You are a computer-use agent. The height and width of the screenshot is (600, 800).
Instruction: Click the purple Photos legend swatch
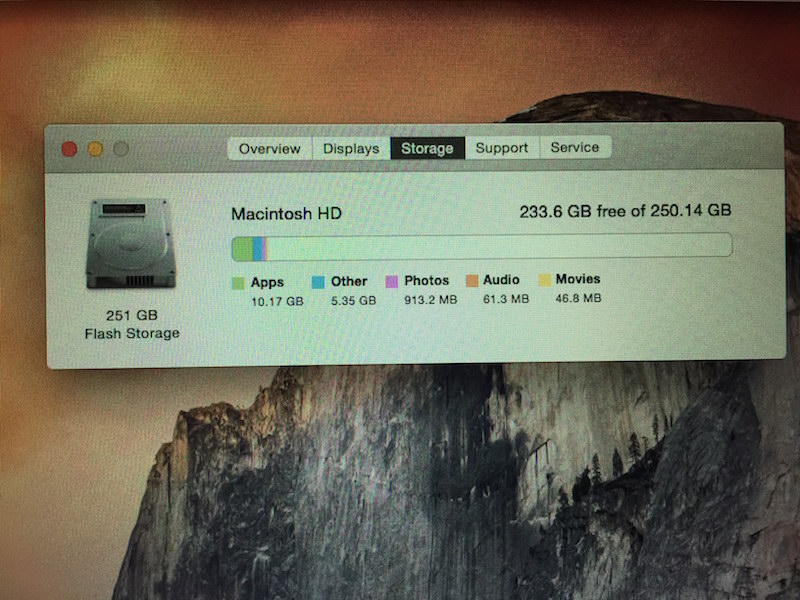pos(391,282)
